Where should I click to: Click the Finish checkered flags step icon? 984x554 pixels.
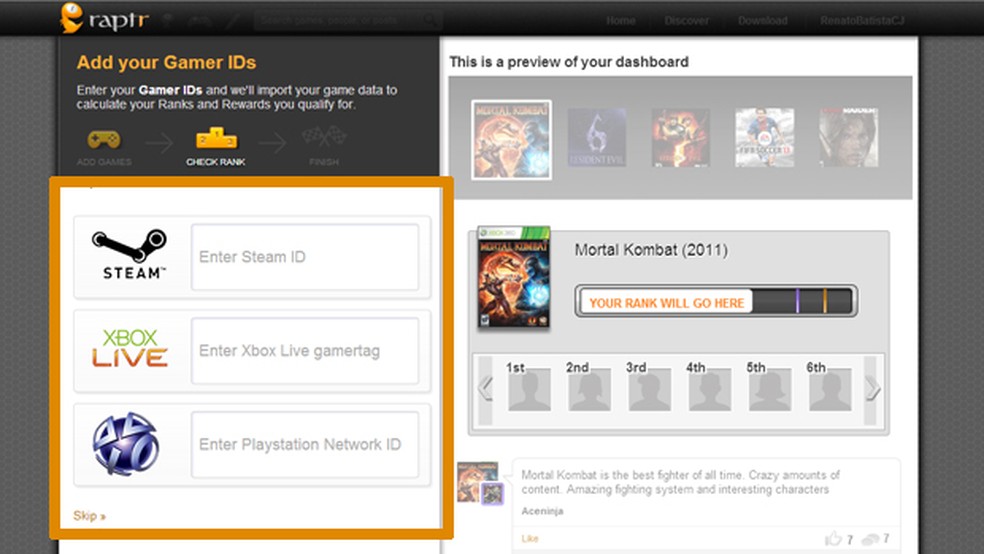[324, 137]
